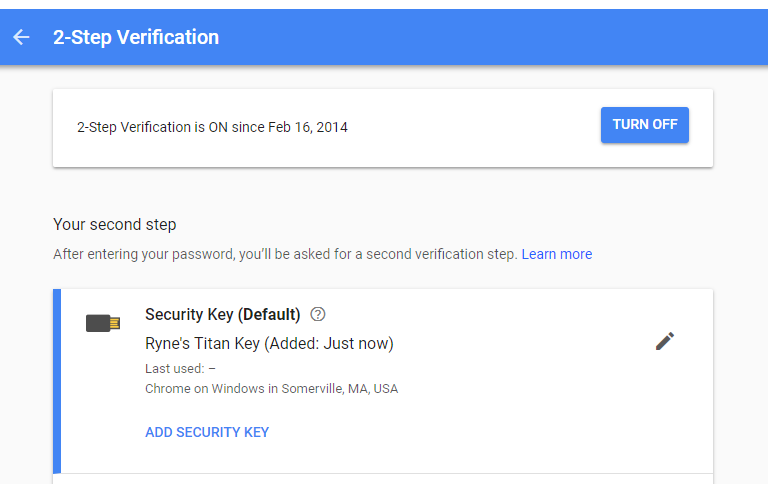Click the 2-Step Verification page title
The height and width of the screenshot is (484, 768).
[136, 37]
